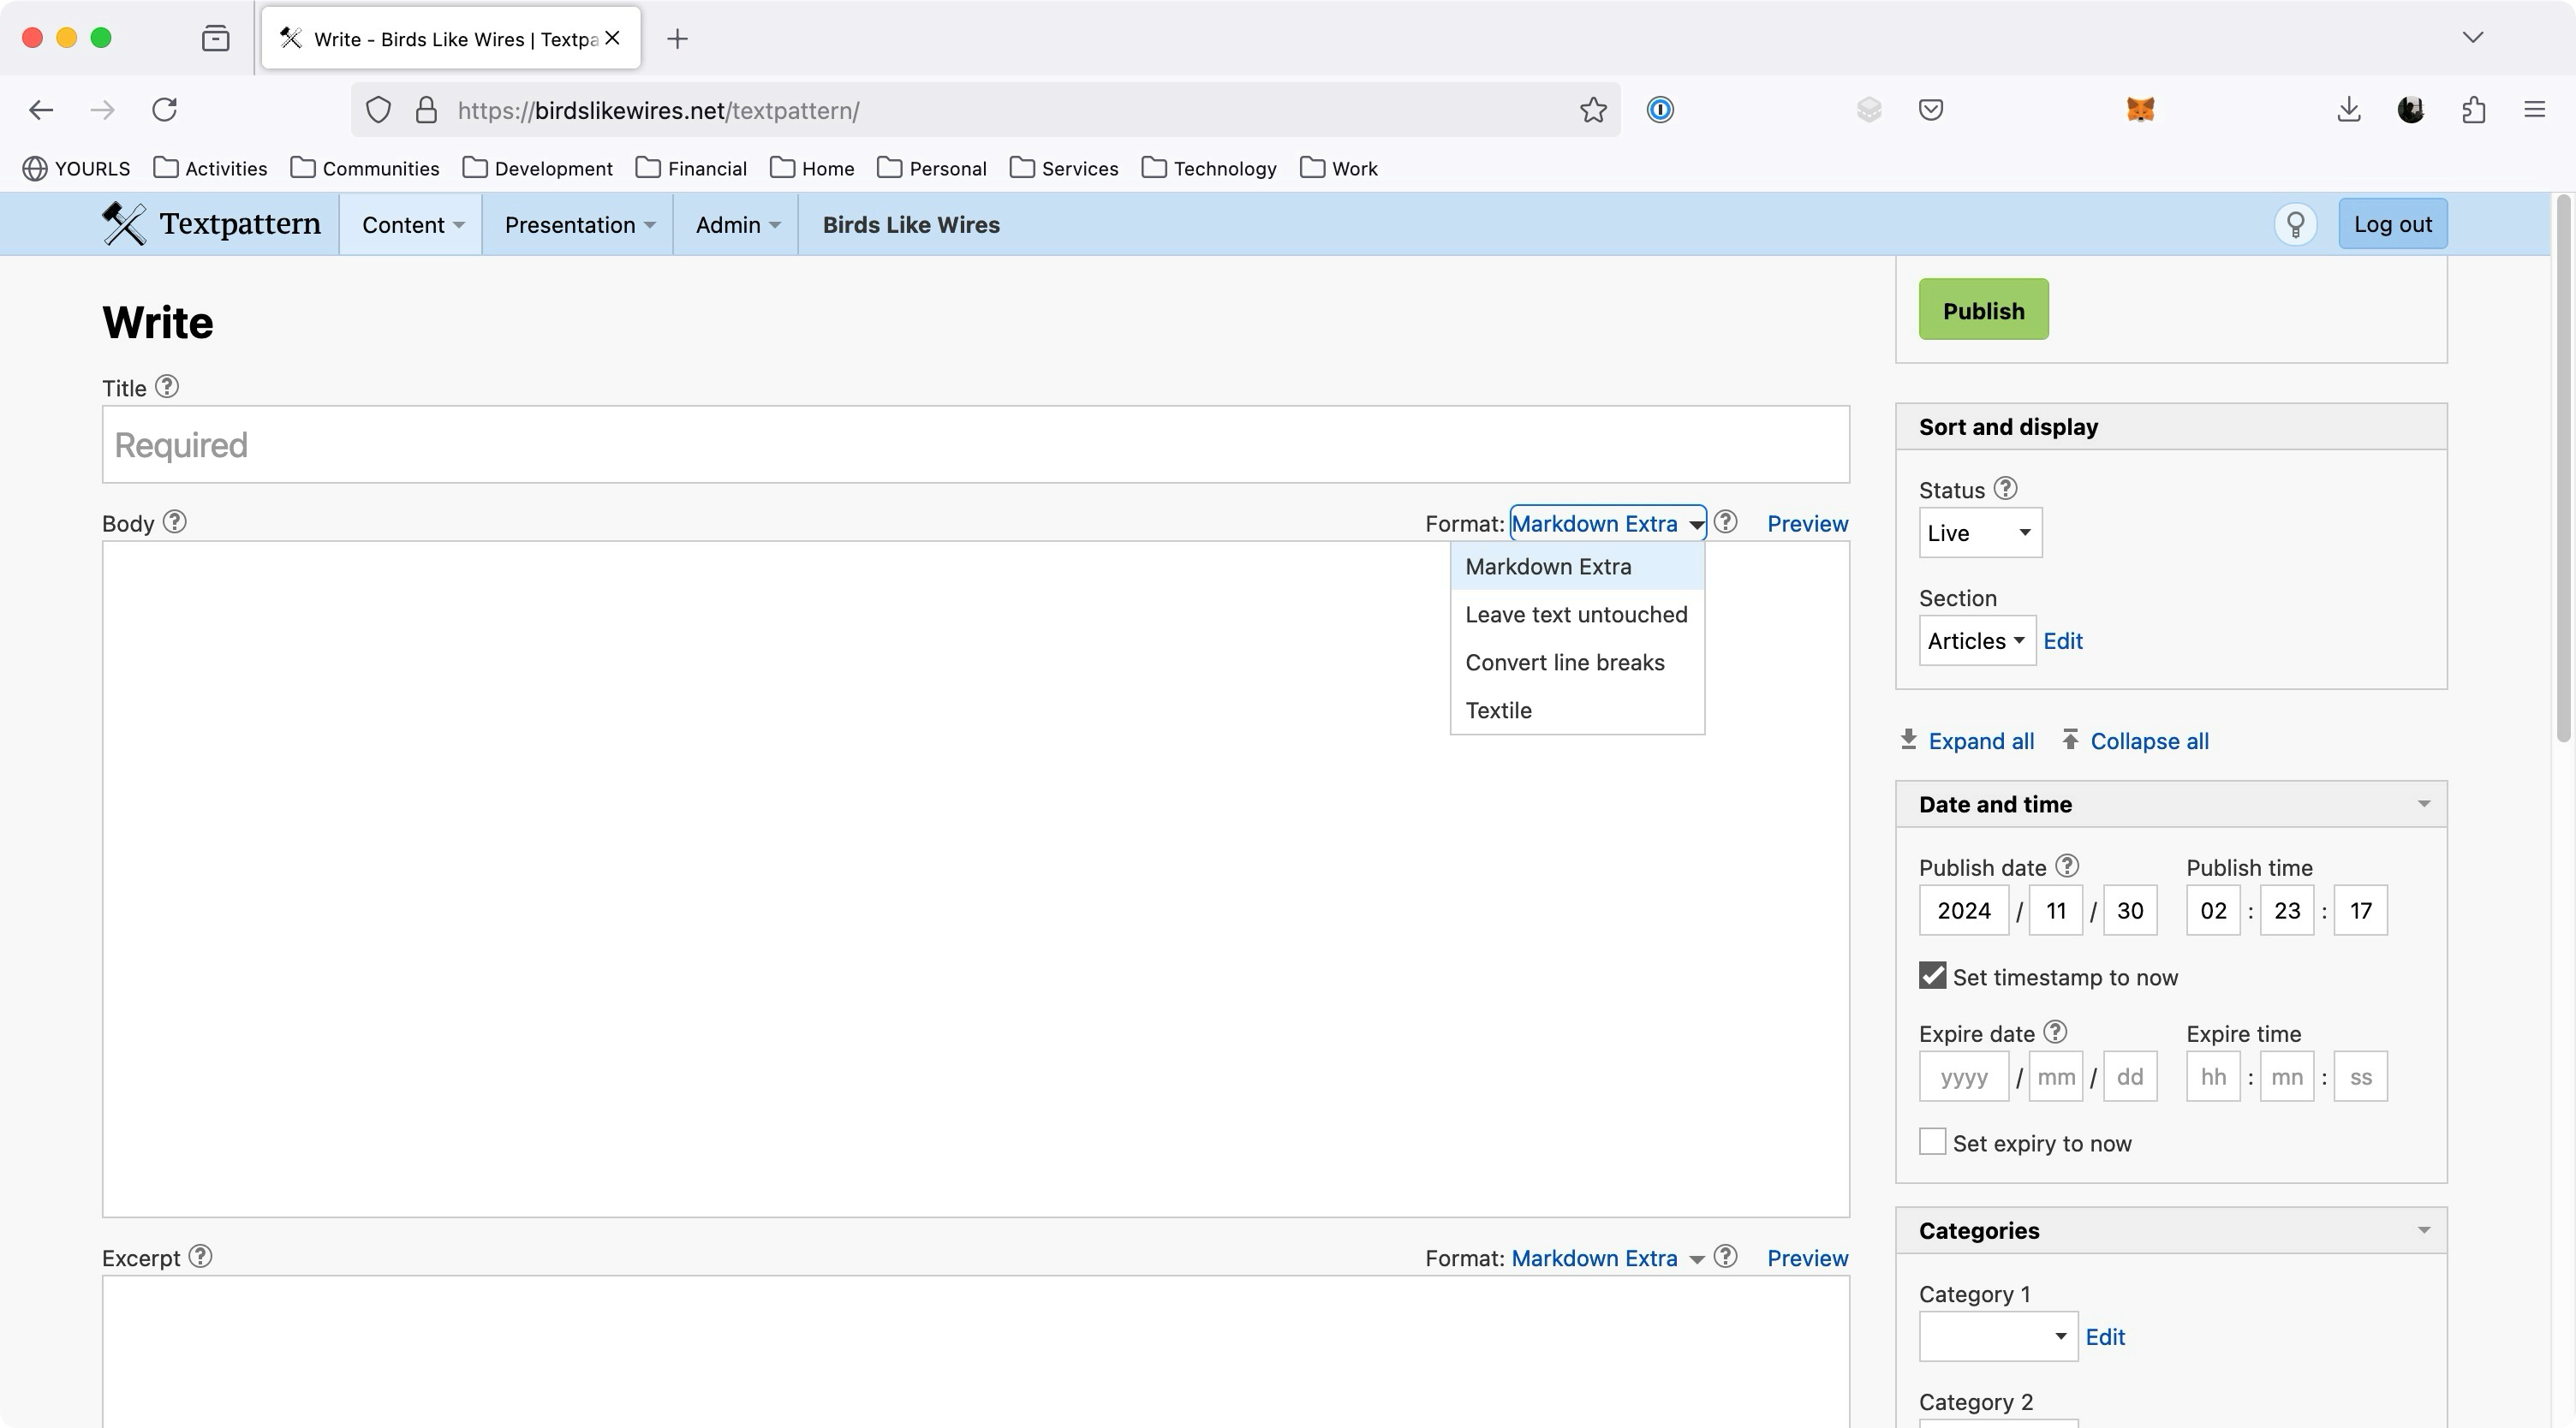Click Edit next to Category 1
The image size is (2576, 1428).
coord(2105,1337)
